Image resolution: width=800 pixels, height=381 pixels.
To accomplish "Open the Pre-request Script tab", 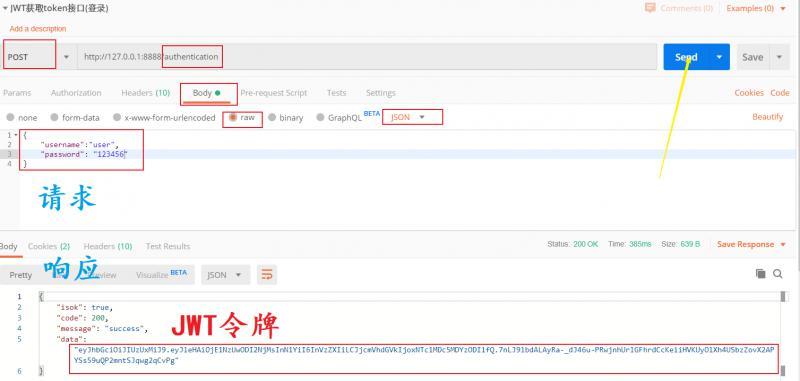I will click(x=273, y=93).
